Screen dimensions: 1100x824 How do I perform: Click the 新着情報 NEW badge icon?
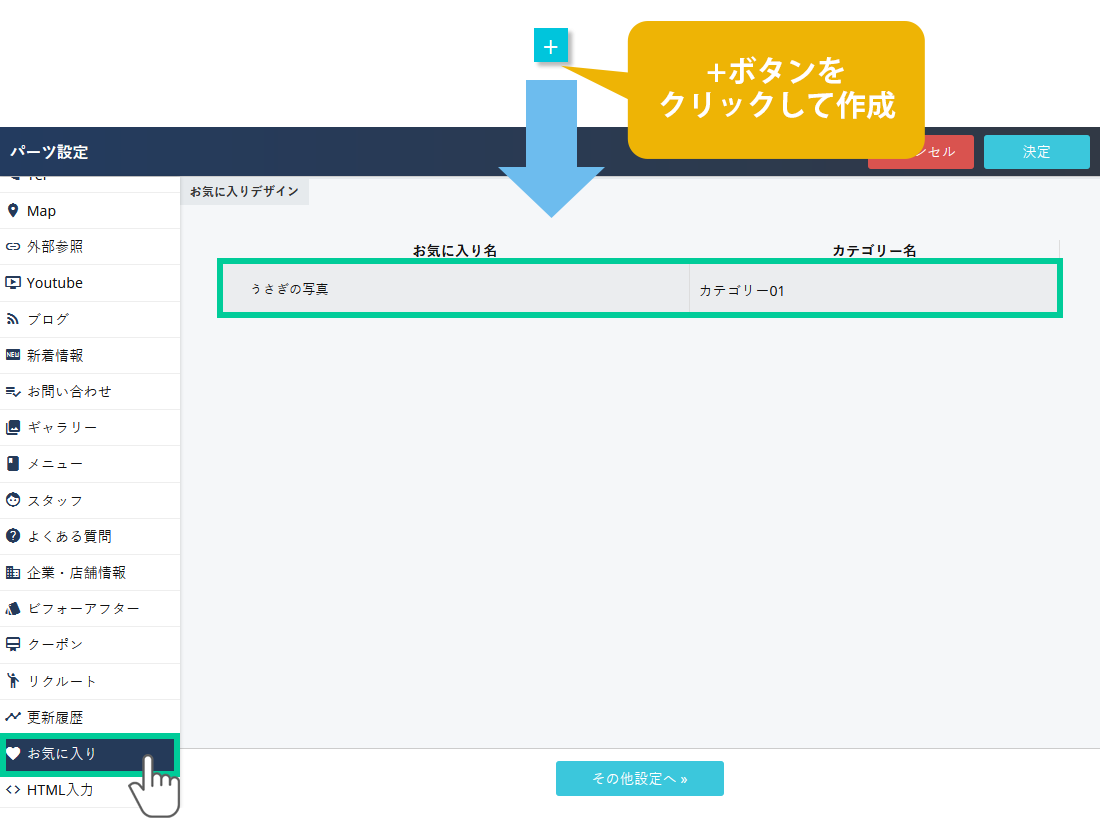pos(13,355)
